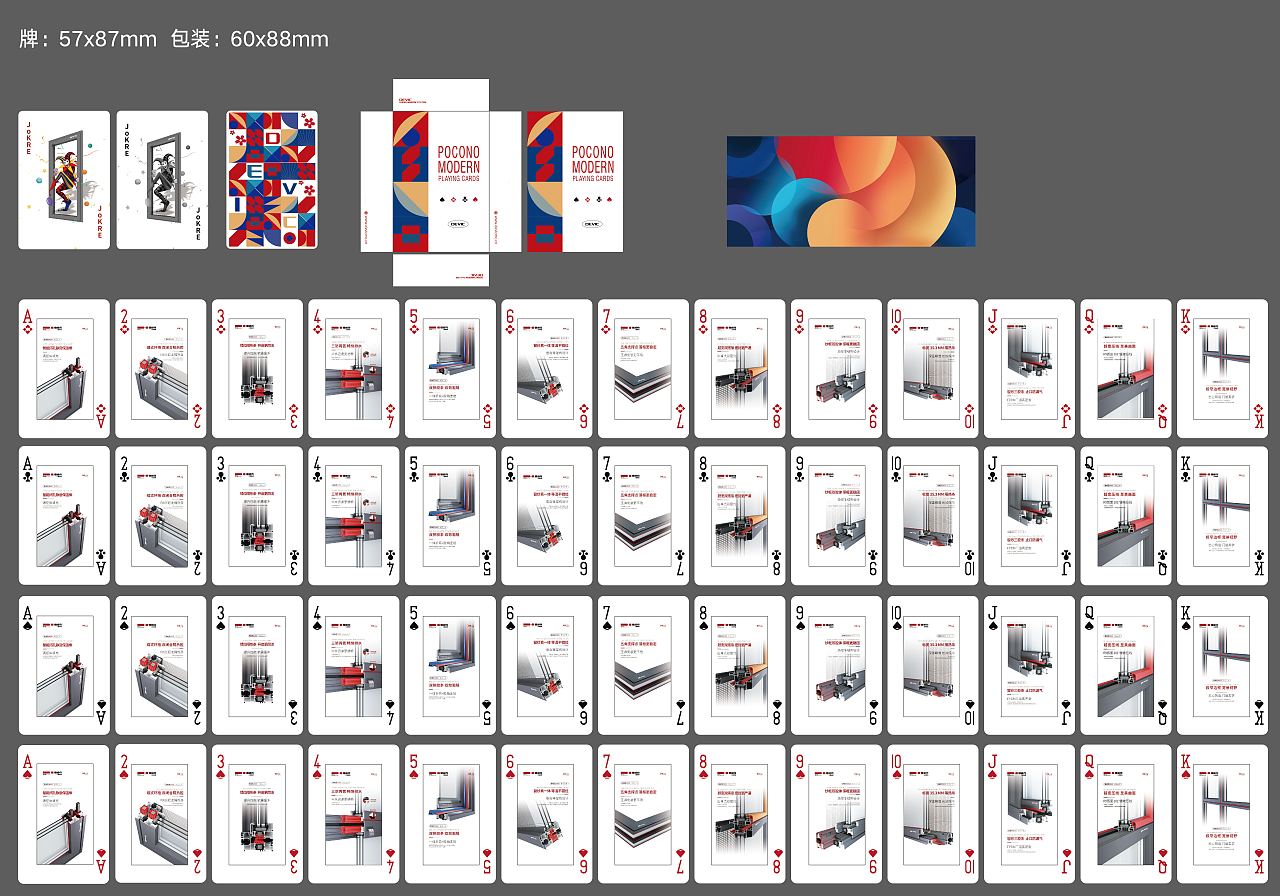Choose the 8 of Spades card
1280x896 pixels.
(x=740, y=665)
